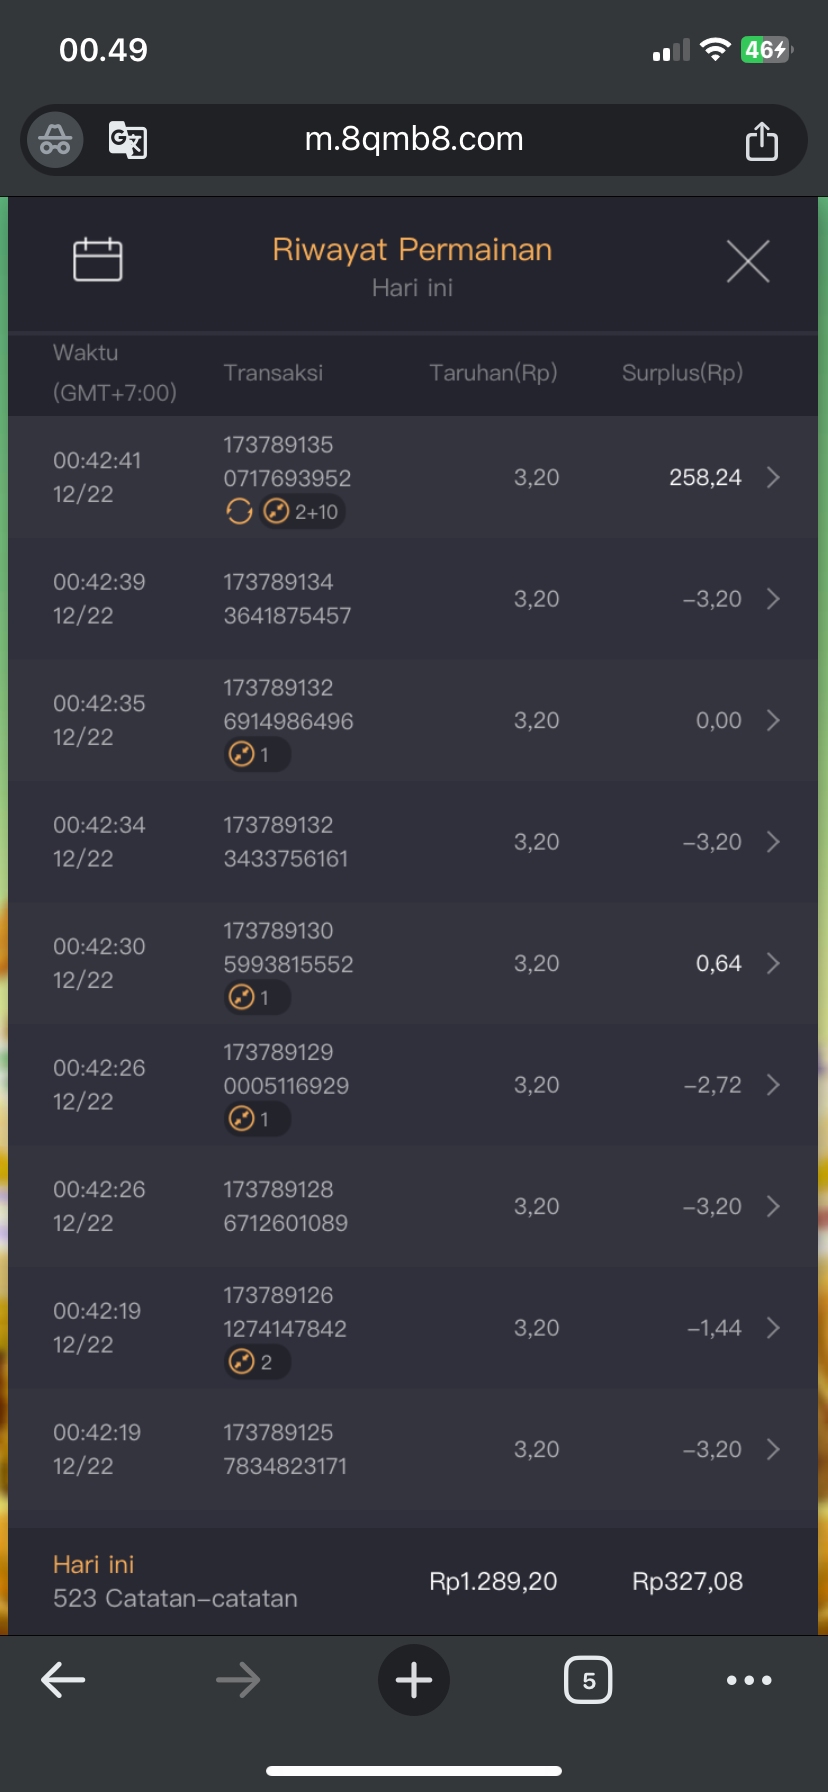Tap the incognito mode icon
The height and width of the screenshot is (1792, 828).
[x=55, y=140]
